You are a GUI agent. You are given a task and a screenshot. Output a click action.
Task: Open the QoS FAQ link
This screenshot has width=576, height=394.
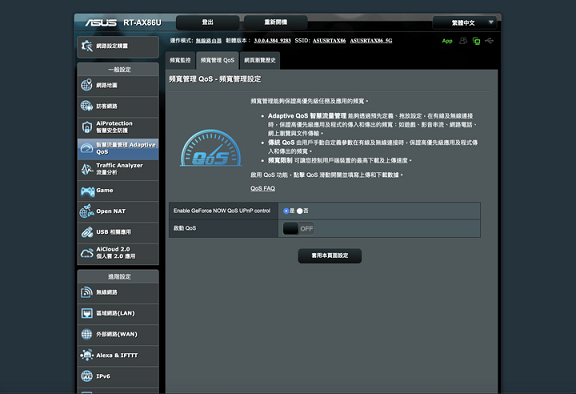click(263, 188)
